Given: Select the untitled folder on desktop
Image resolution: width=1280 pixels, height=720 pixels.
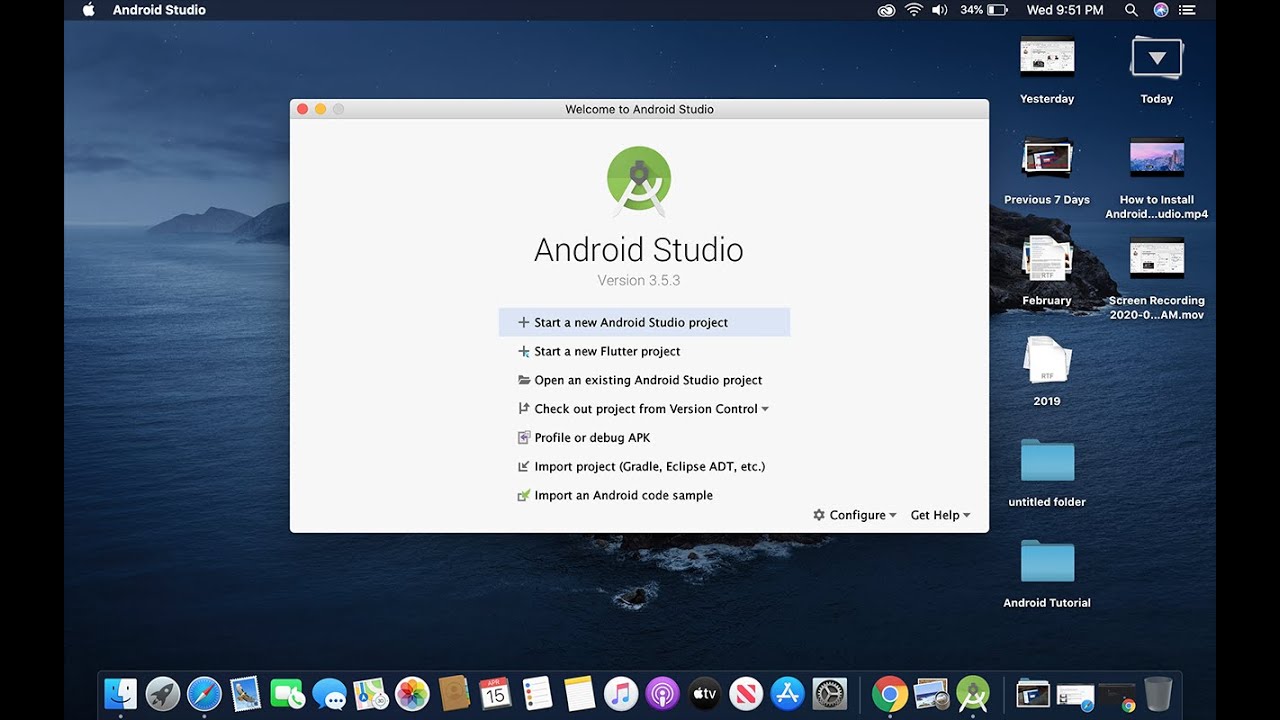Looking at the screenshot, I should (1047, 473).
